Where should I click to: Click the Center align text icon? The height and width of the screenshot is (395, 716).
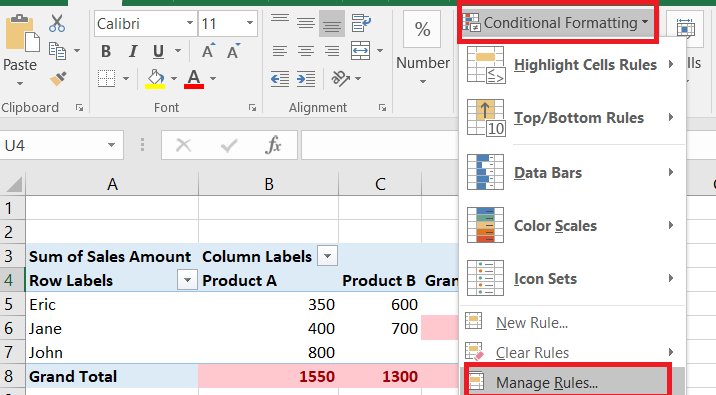pyautogui.click(x=306, y=51)
